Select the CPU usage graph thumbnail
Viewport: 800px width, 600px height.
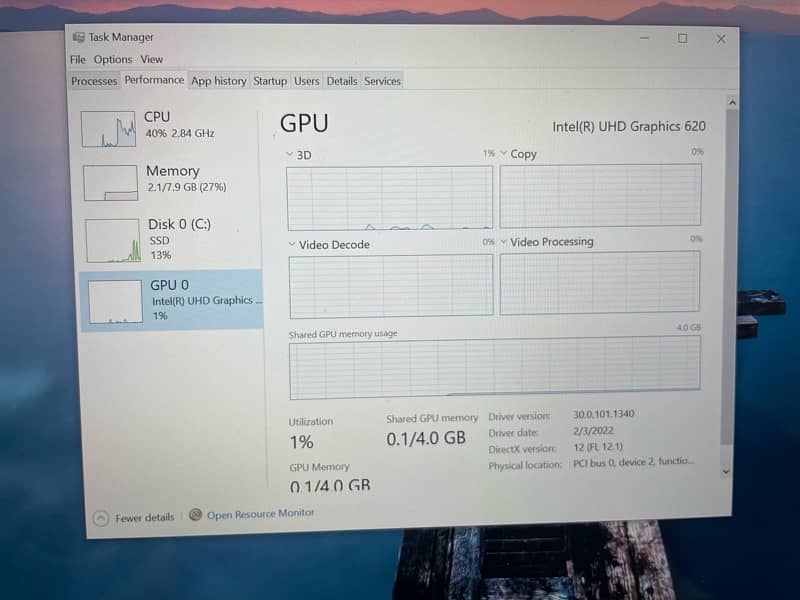click(x=108, y=129)
